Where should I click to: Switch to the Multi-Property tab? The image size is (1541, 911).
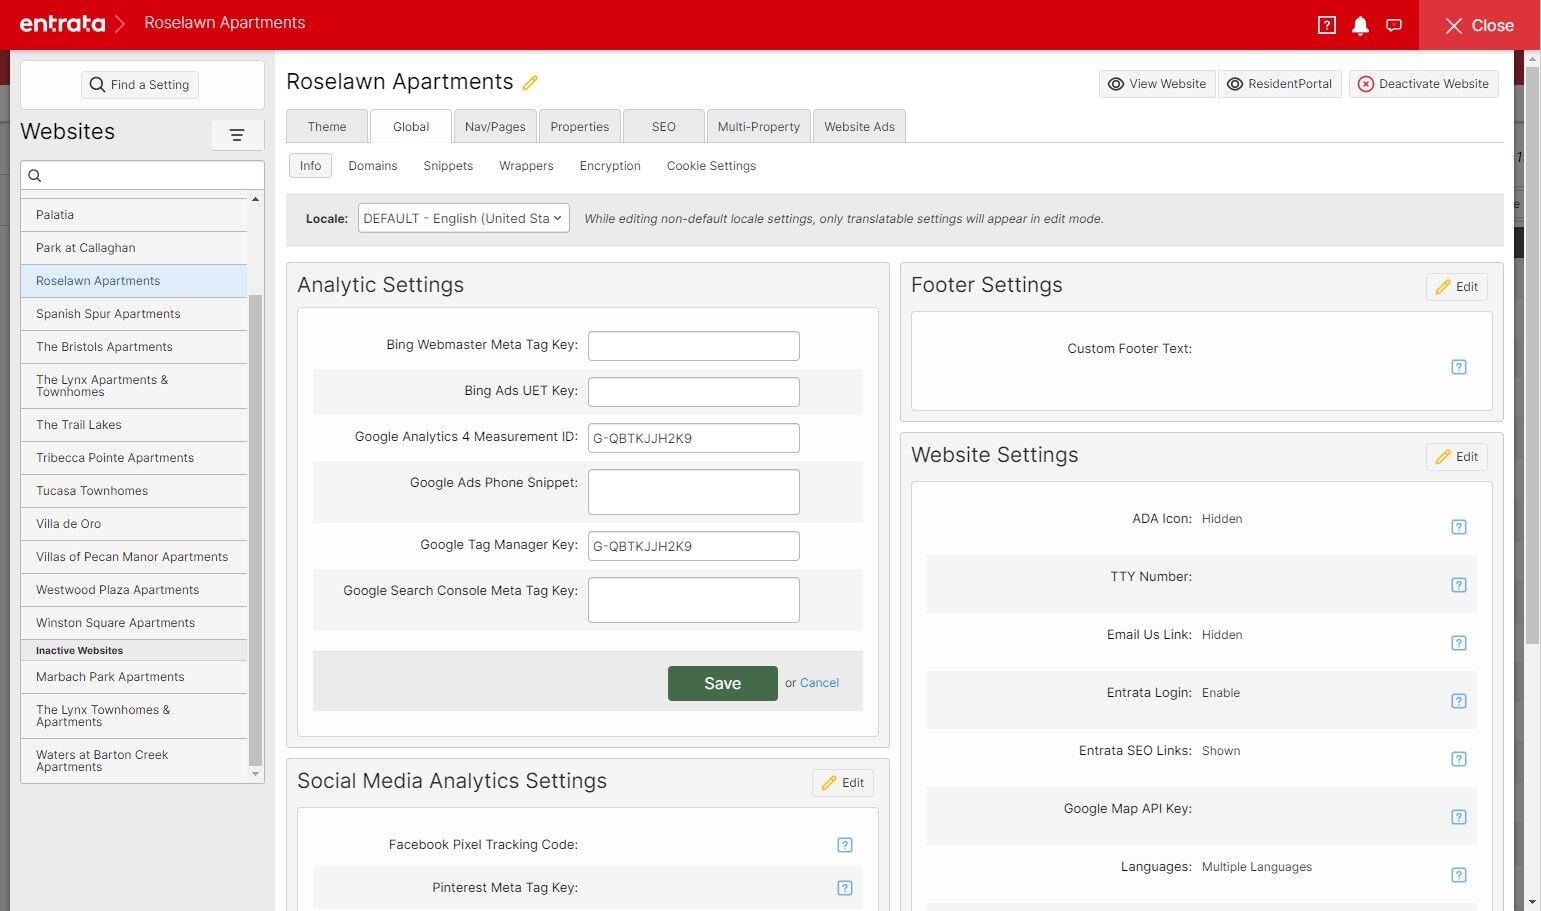[759, 126]
